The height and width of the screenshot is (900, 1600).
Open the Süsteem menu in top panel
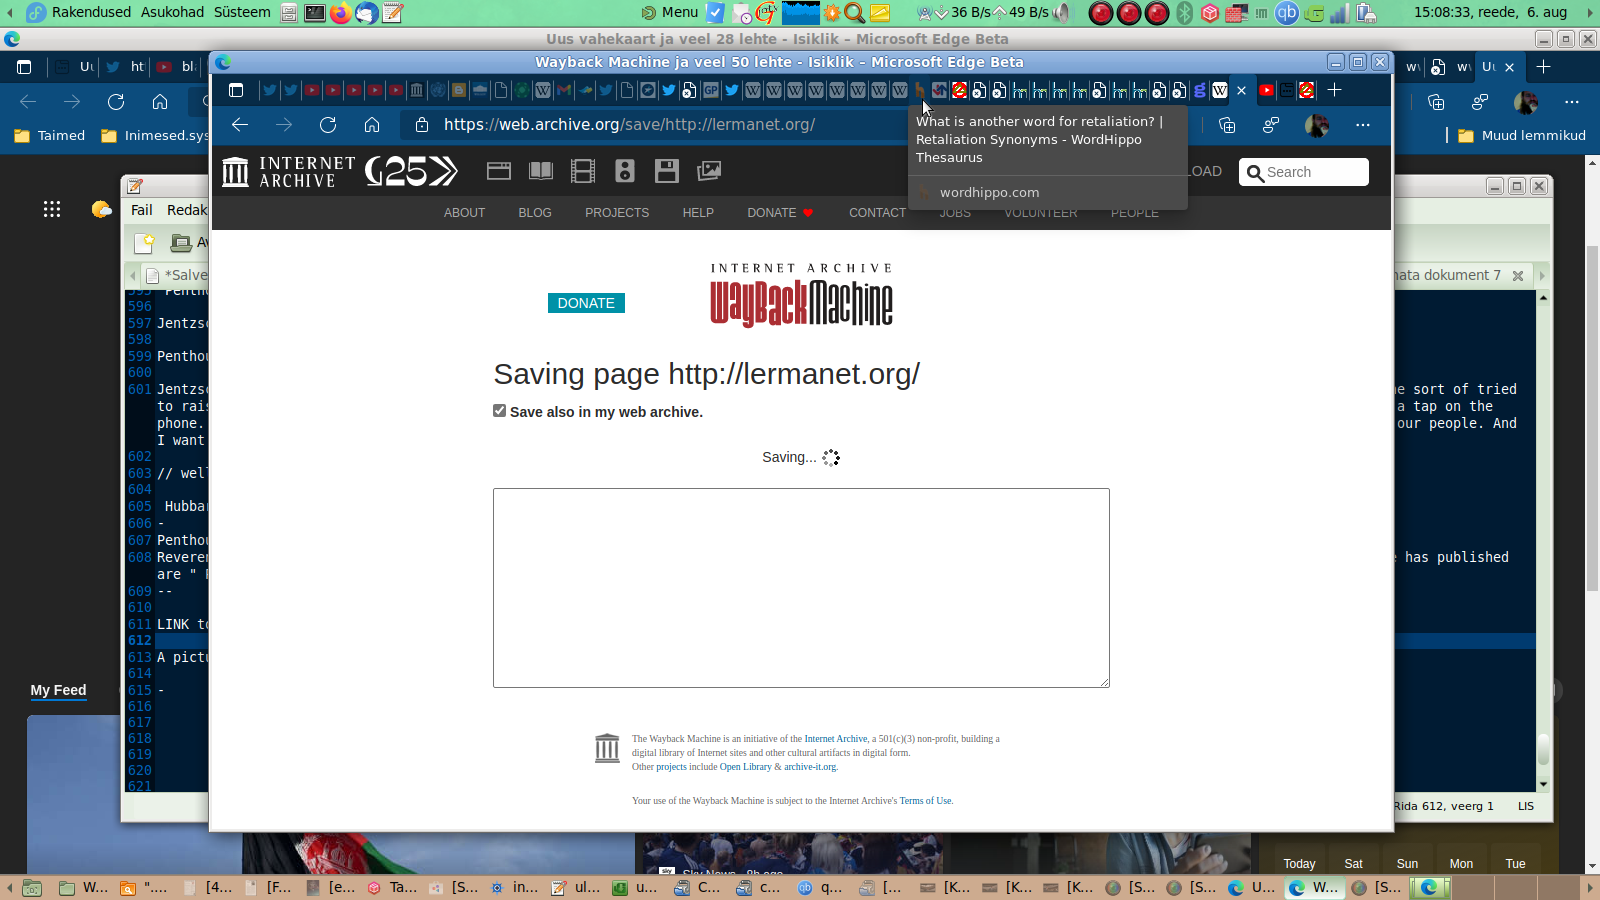tap(242, 12)
